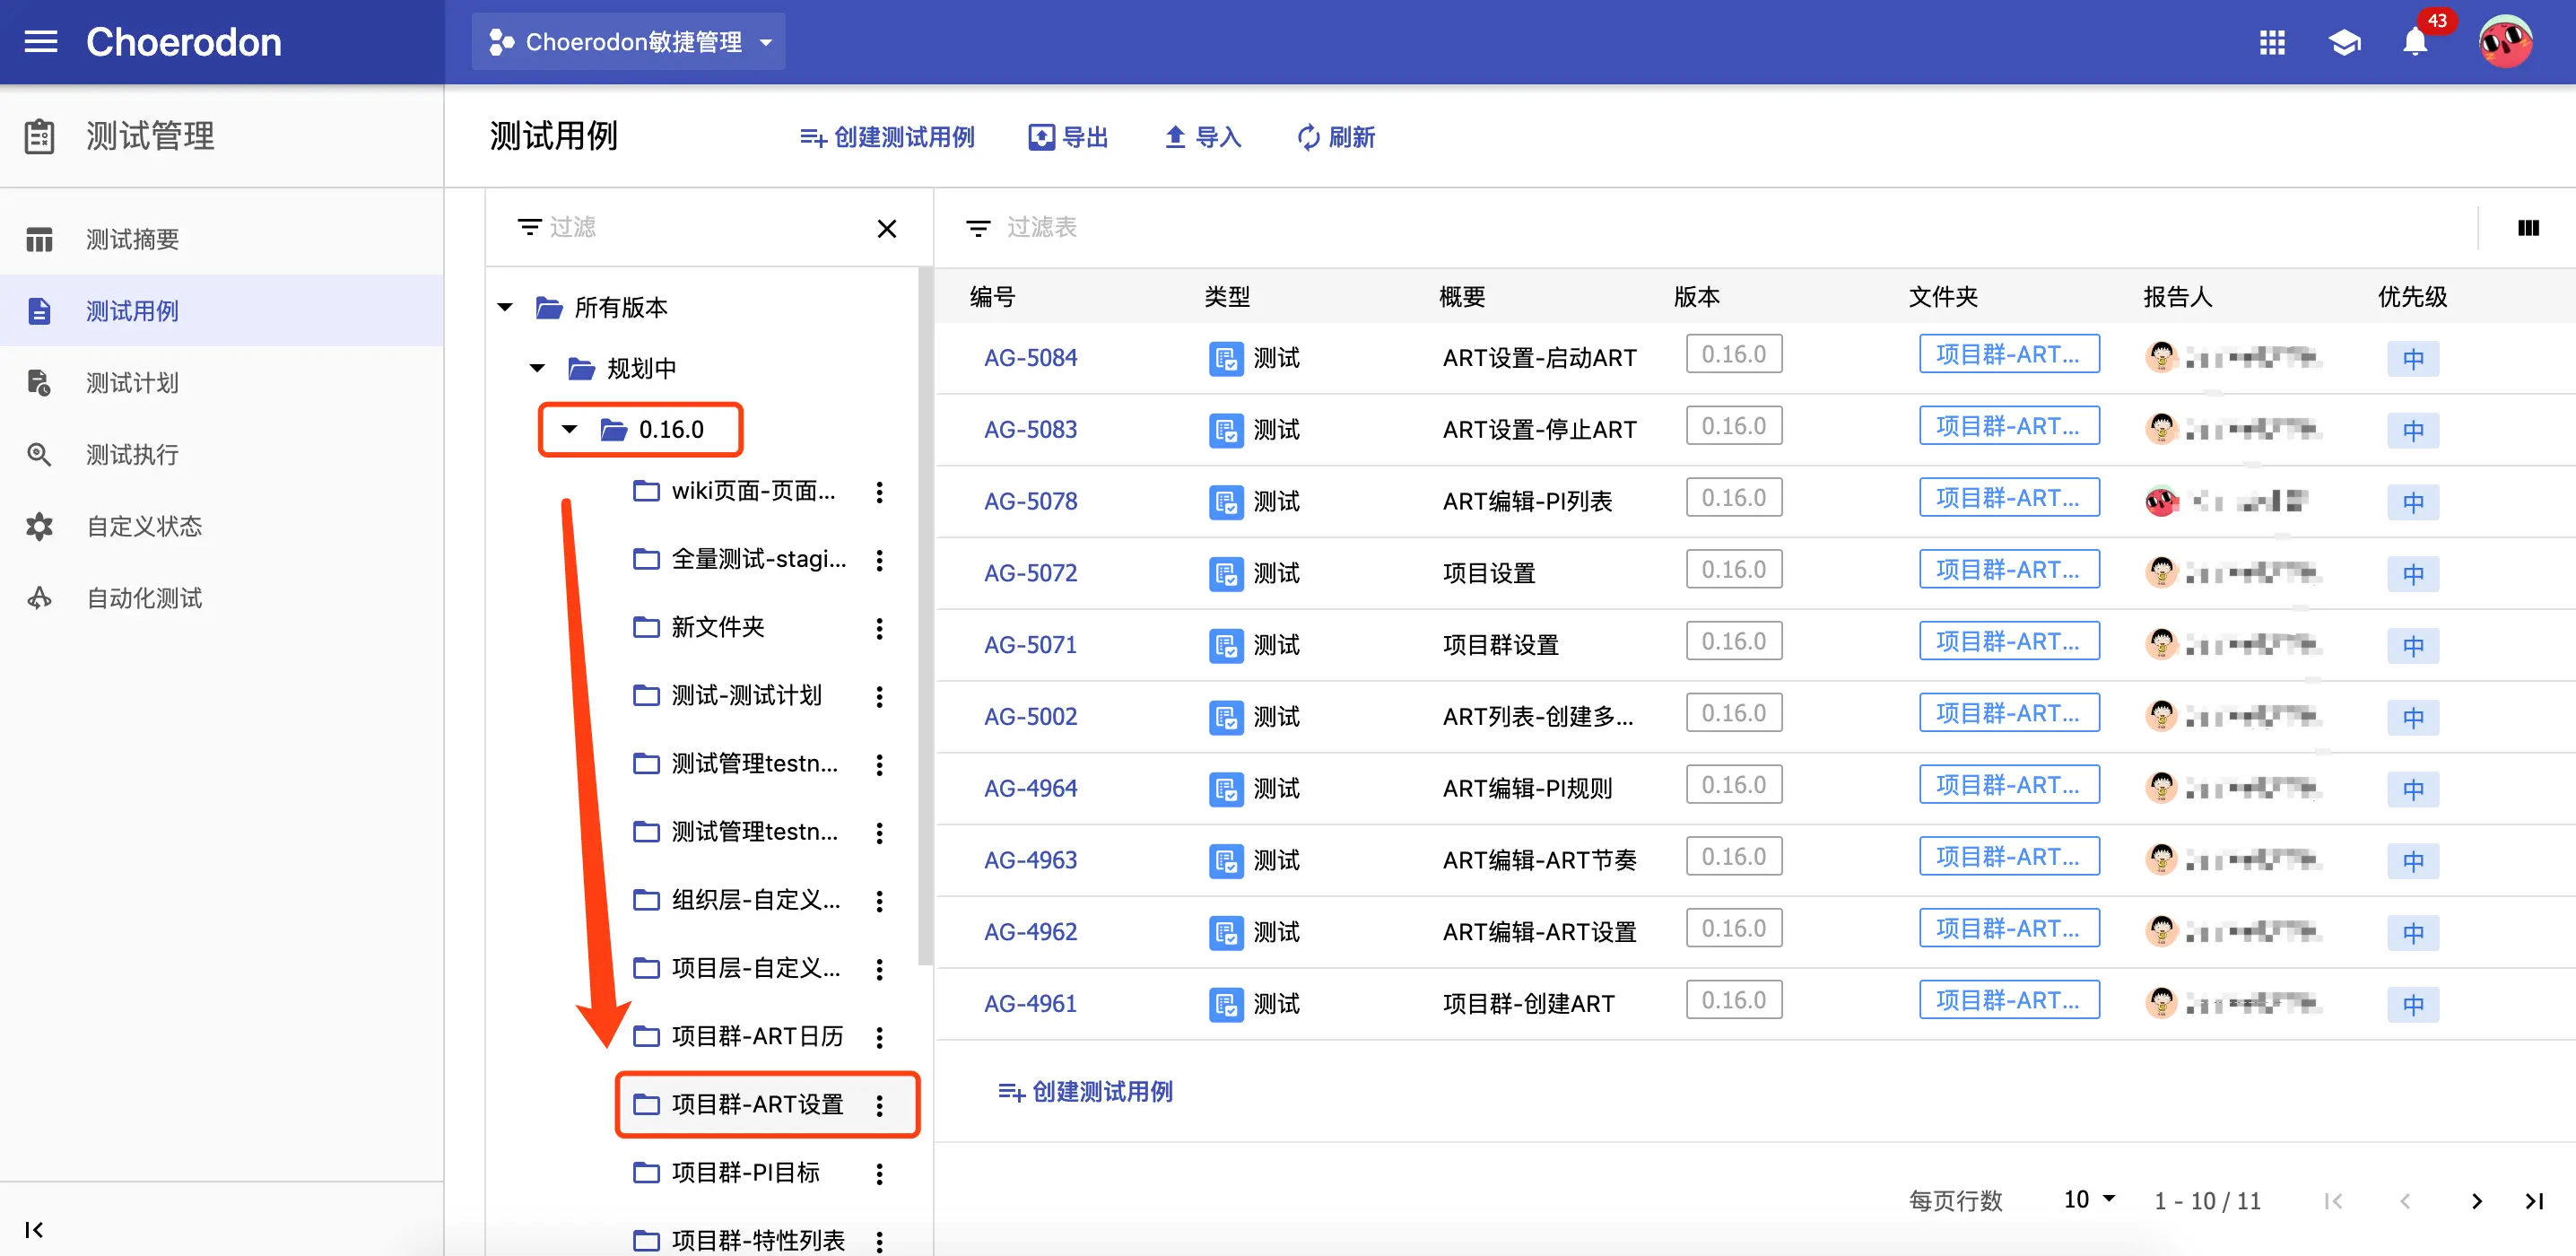Open the hamburger menu icon
Viewport: 2576px width, 1256px height.
[x=40, y=42]
